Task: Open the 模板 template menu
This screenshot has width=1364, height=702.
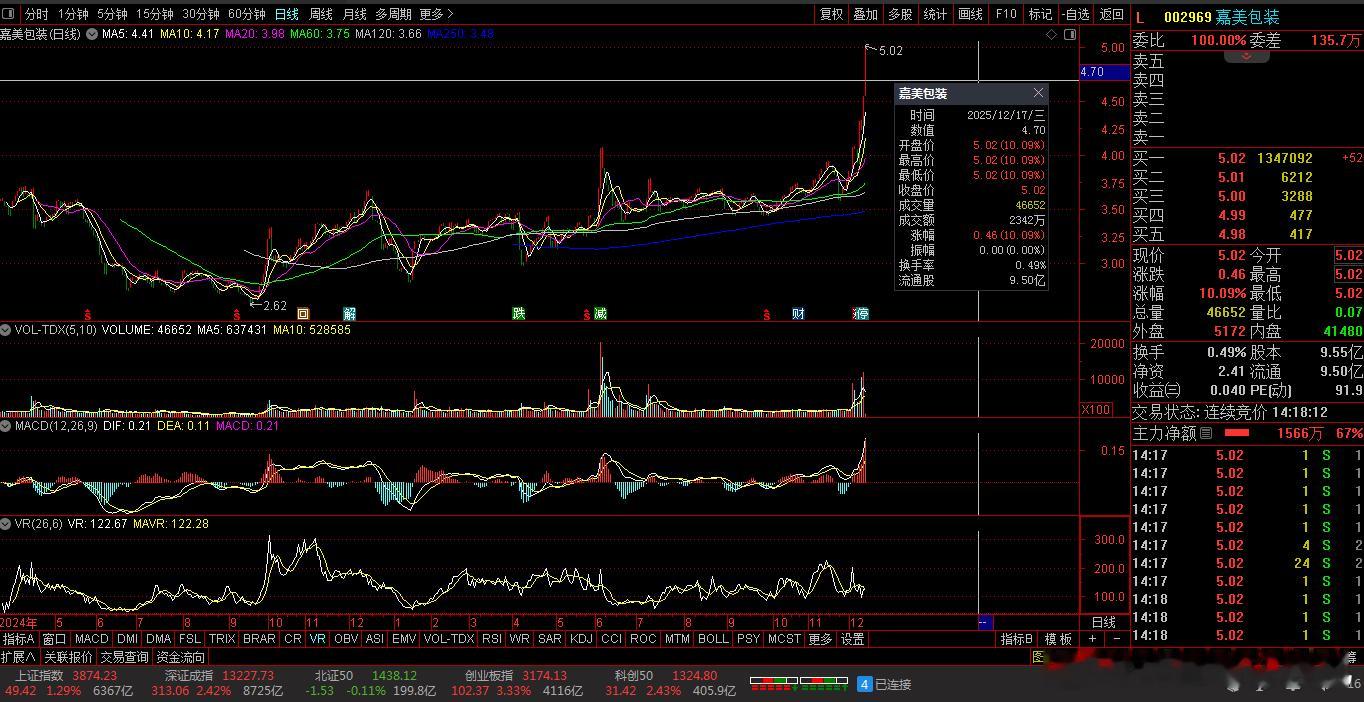Action: click(1058, 639)
